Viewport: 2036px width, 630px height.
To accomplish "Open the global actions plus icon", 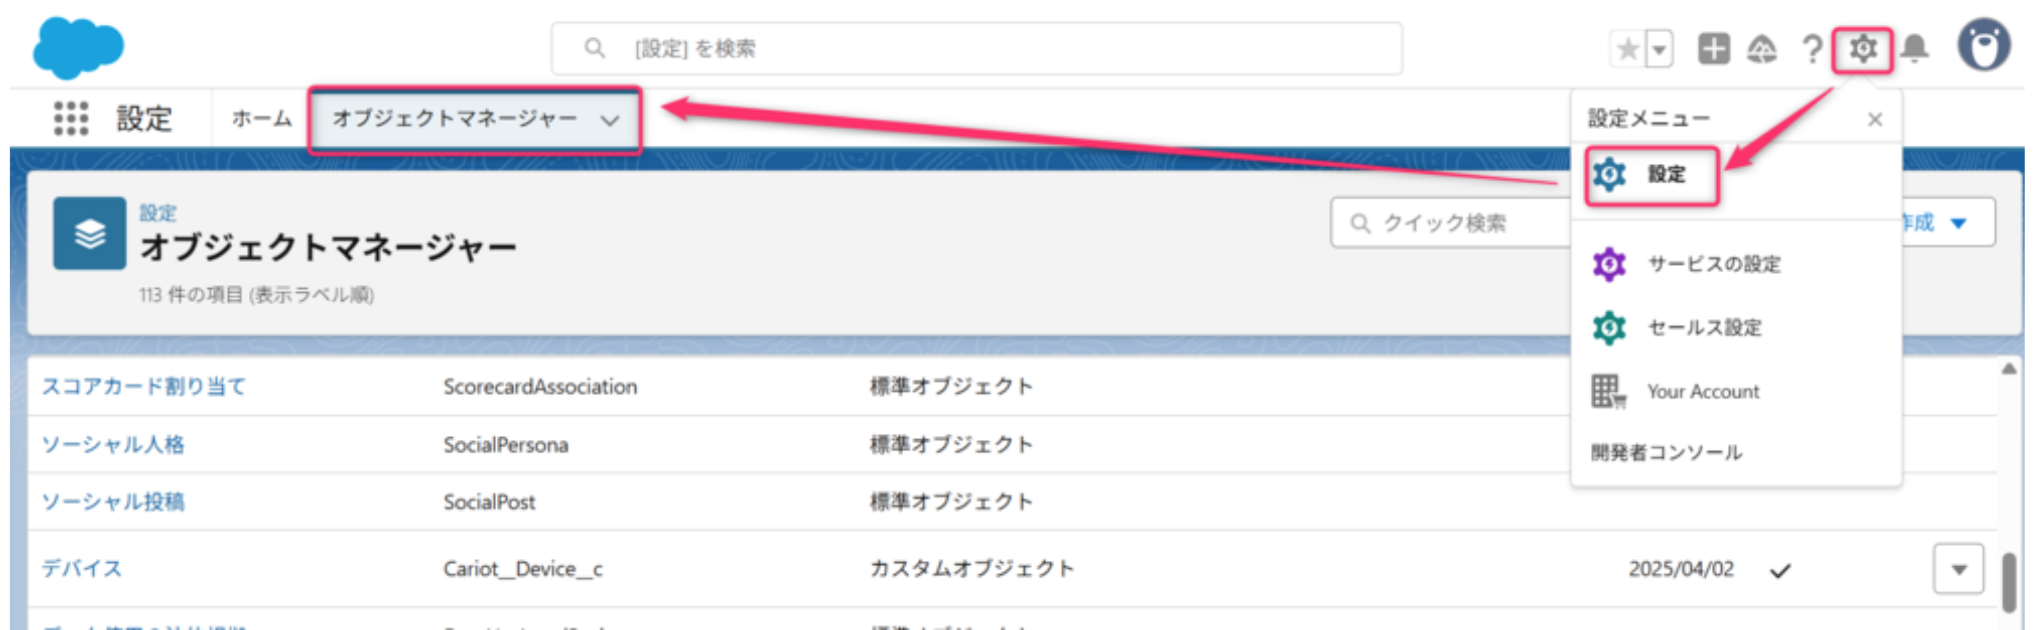I will pyautogui.click(x=1714, y=48).
